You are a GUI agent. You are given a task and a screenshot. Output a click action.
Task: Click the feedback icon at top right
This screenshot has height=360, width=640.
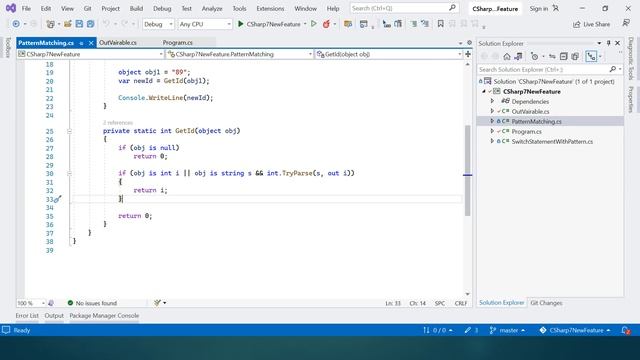[x=626, y=24]
